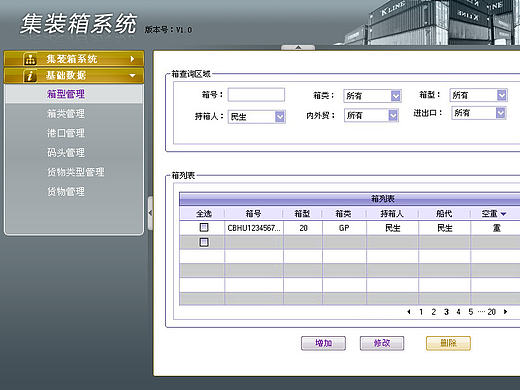Open 货物管理 in the sidebar

point(66,192)
